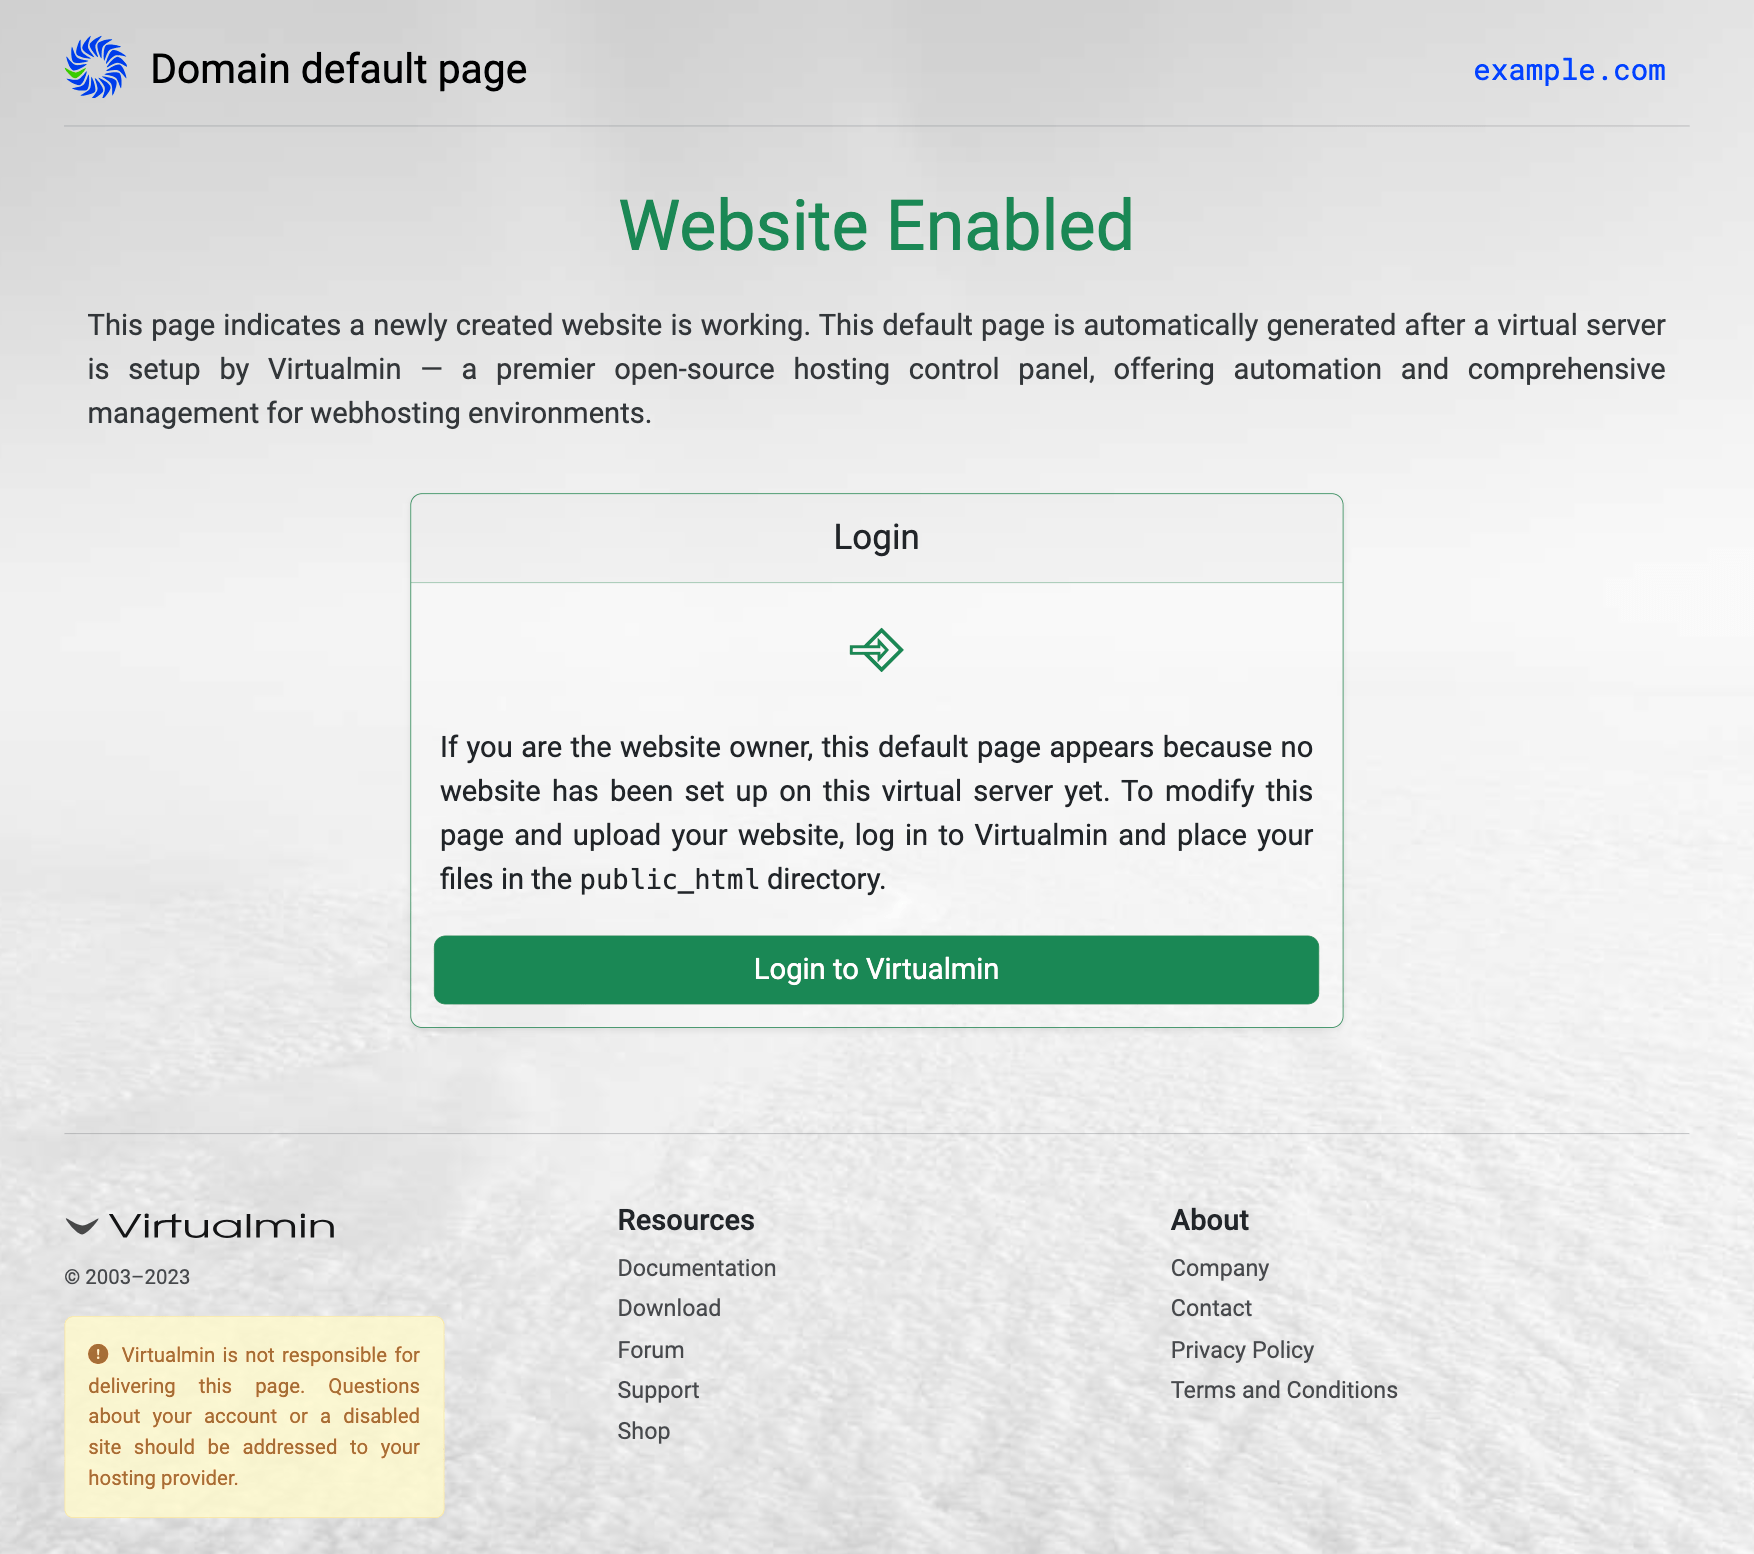The height and width of the screenshot is (1554, 1754).
Task: Open the Support link
Action: click(658, 1390)
